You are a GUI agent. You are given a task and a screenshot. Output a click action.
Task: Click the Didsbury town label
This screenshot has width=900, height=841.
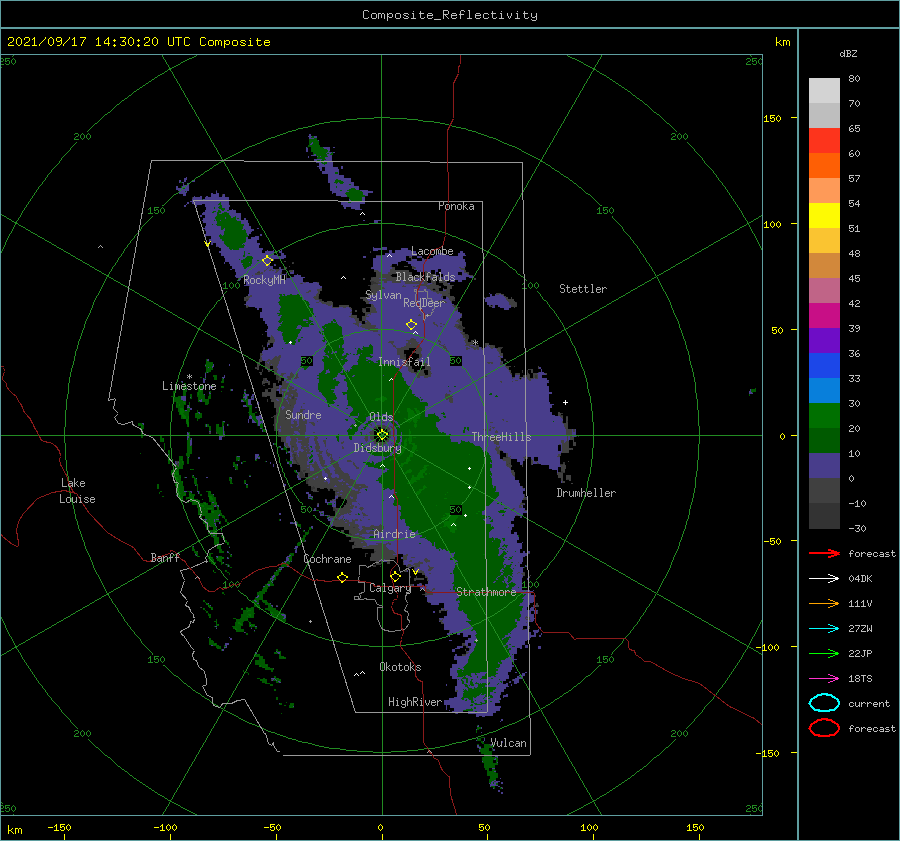click(377, 448)
